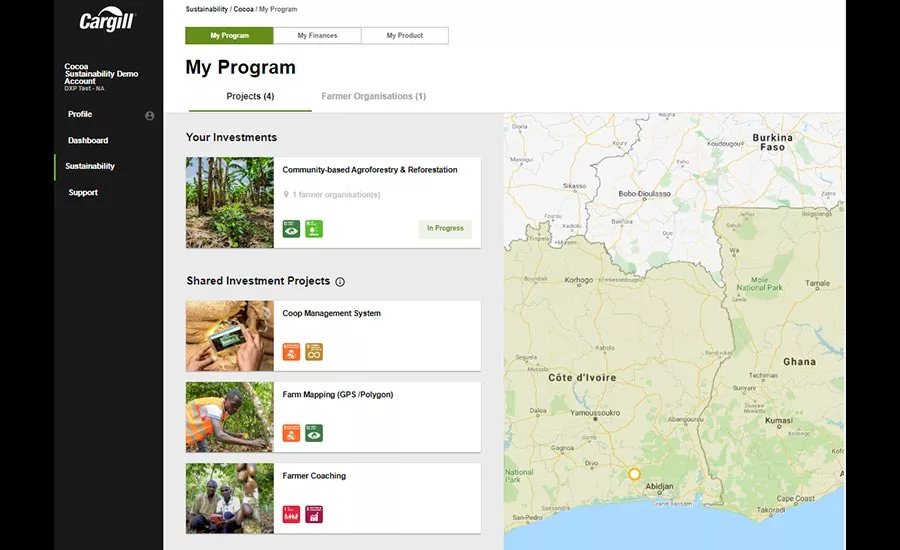Click the Cargill logo
Viewport: 900px width, 550px height.
pos(106,20)
